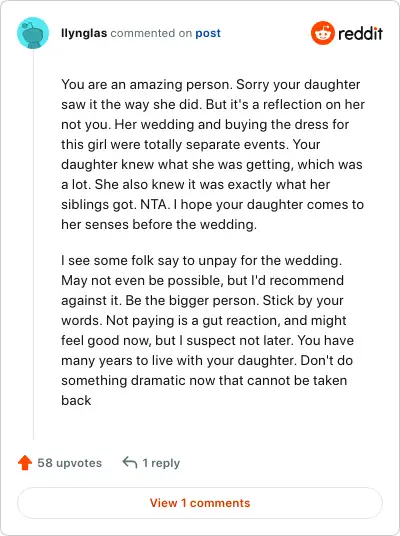Click the "58 upvotes" count label
Image resolution: width=400 pixels, height=536 pixels.
coord(69,463)
